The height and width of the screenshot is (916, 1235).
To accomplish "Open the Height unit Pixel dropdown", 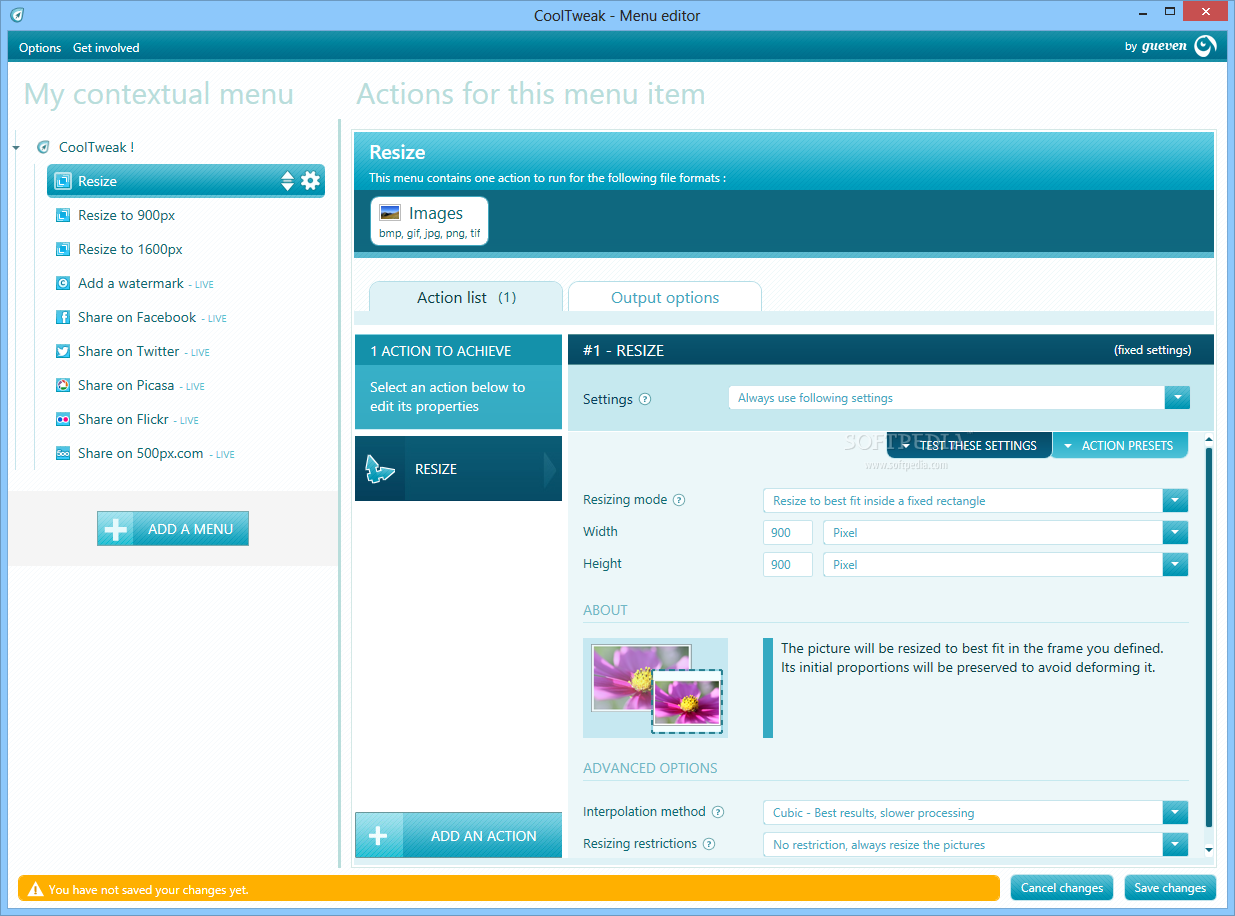I will 1176,565.
